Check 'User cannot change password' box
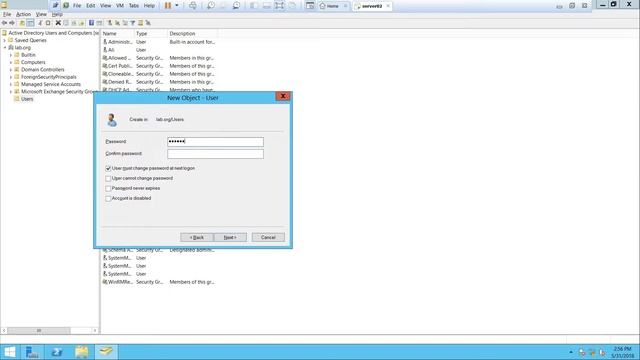This screenshot has height=360, width=640. 108,179
